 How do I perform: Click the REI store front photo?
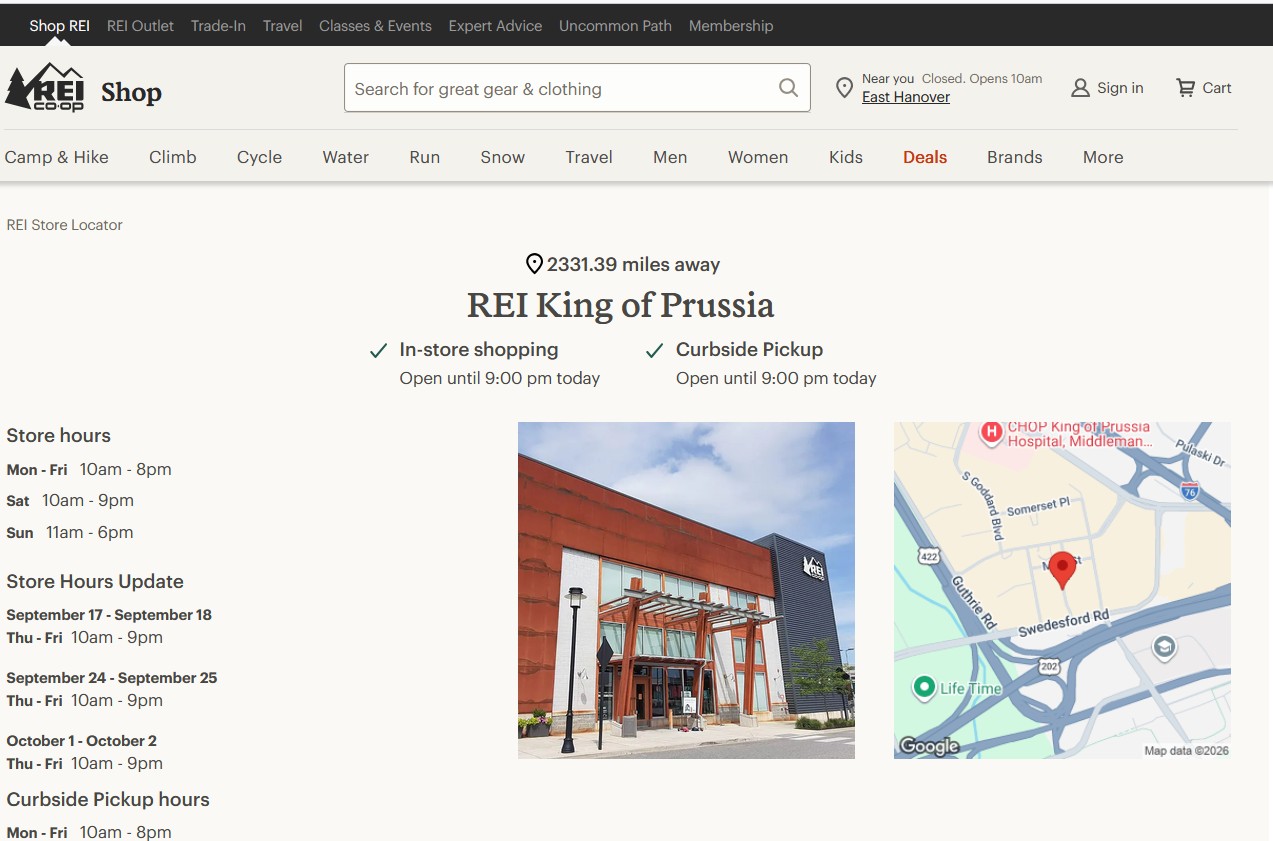(x=686, y=590)
